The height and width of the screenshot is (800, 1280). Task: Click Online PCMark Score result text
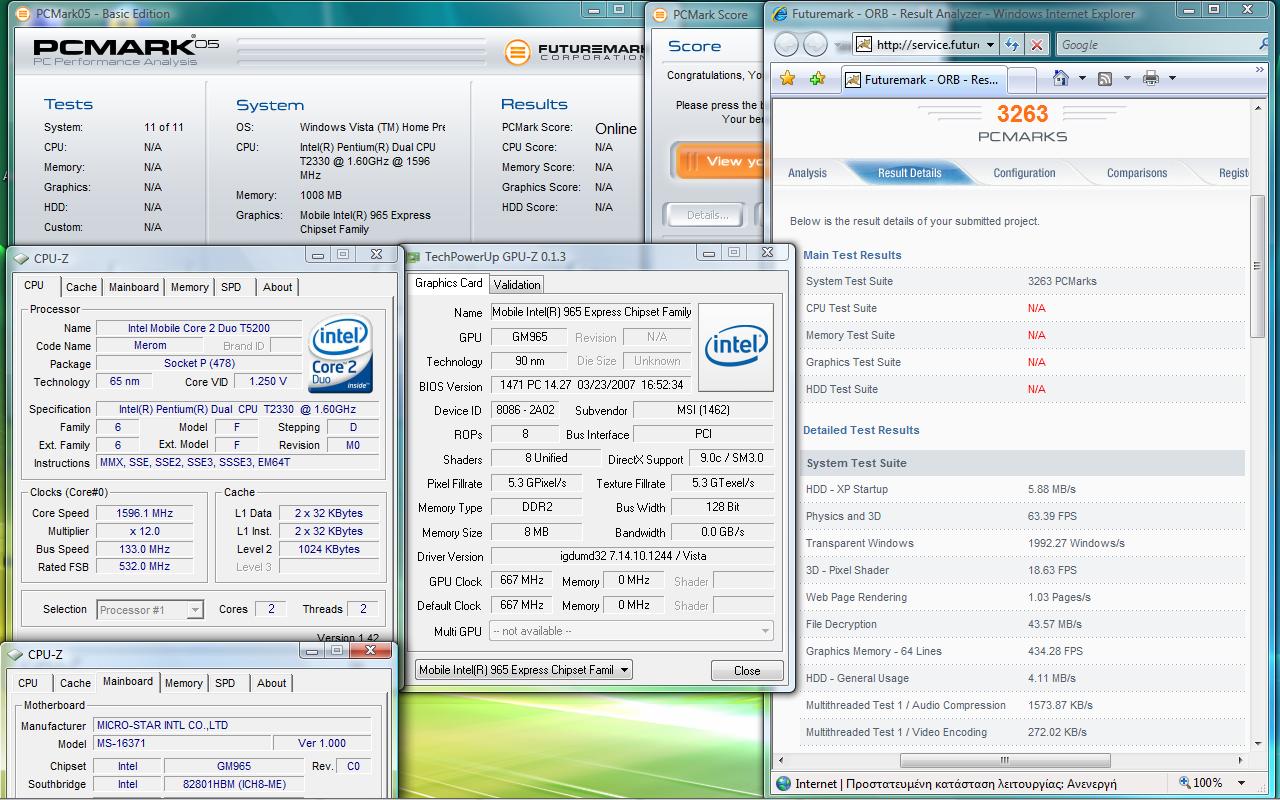click(616, 129)
